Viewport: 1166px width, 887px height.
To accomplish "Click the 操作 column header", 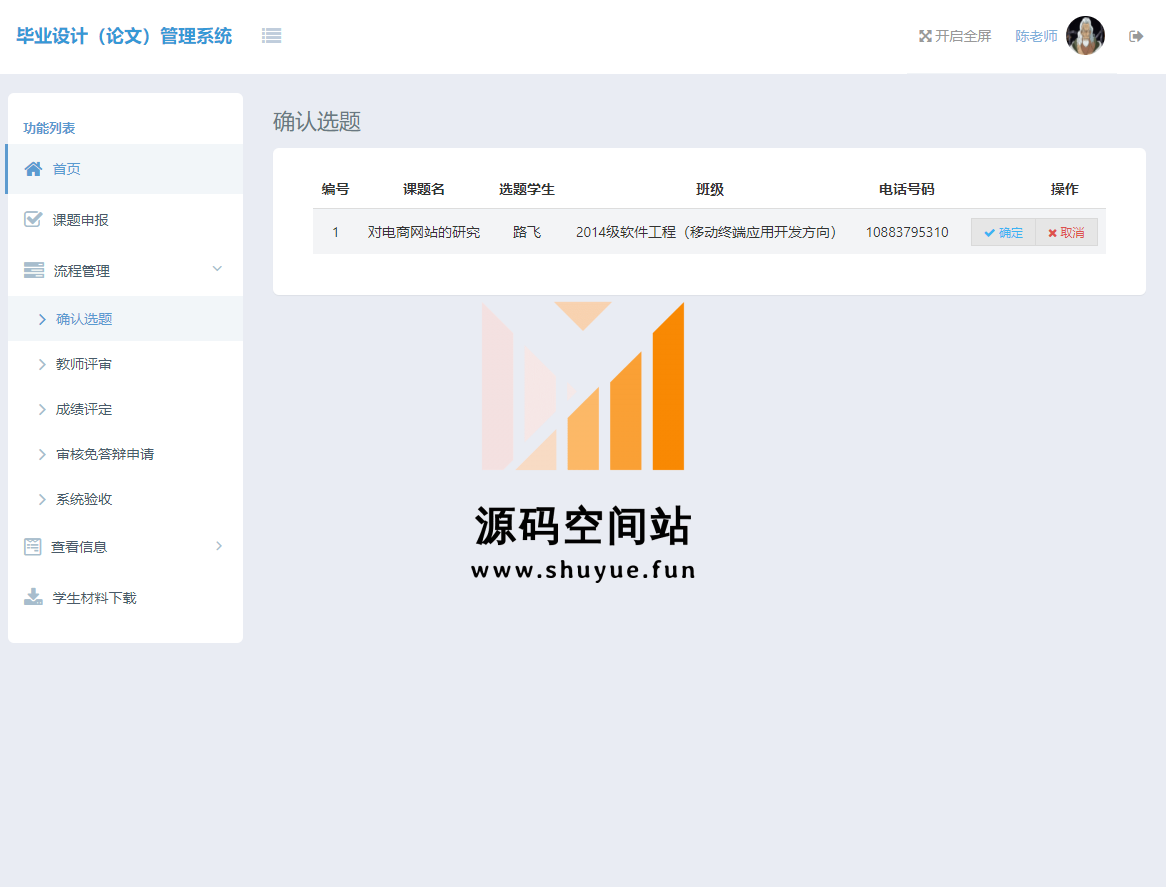I will (1064, 190).
